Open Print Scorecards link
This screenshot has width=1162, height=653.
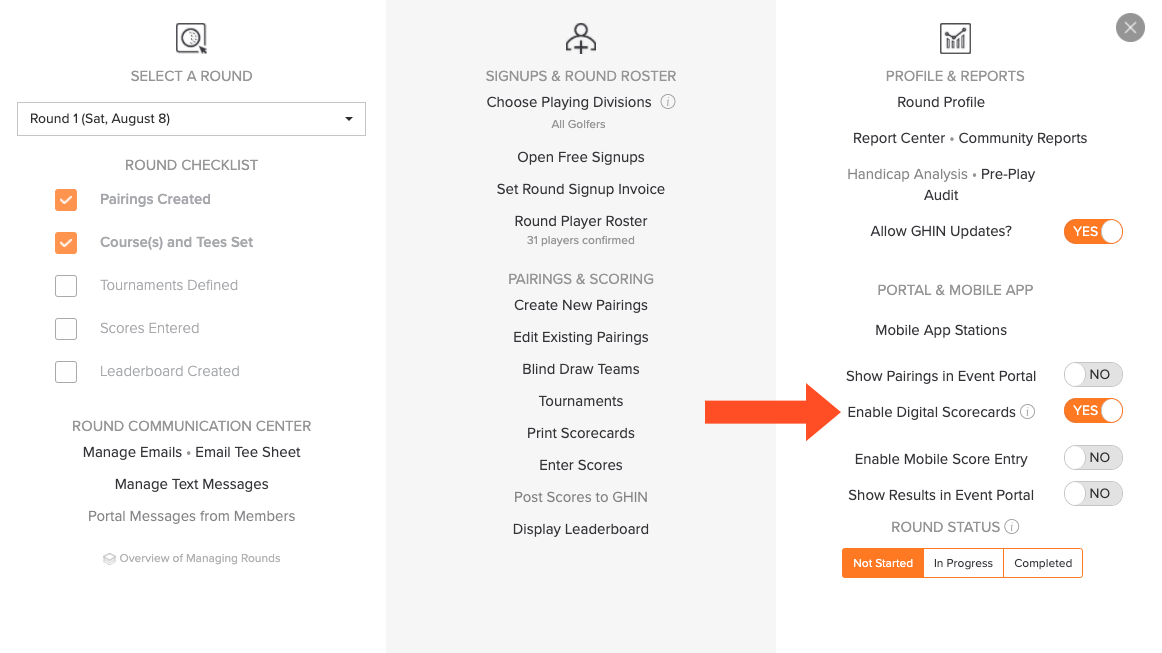coord(581,434)
